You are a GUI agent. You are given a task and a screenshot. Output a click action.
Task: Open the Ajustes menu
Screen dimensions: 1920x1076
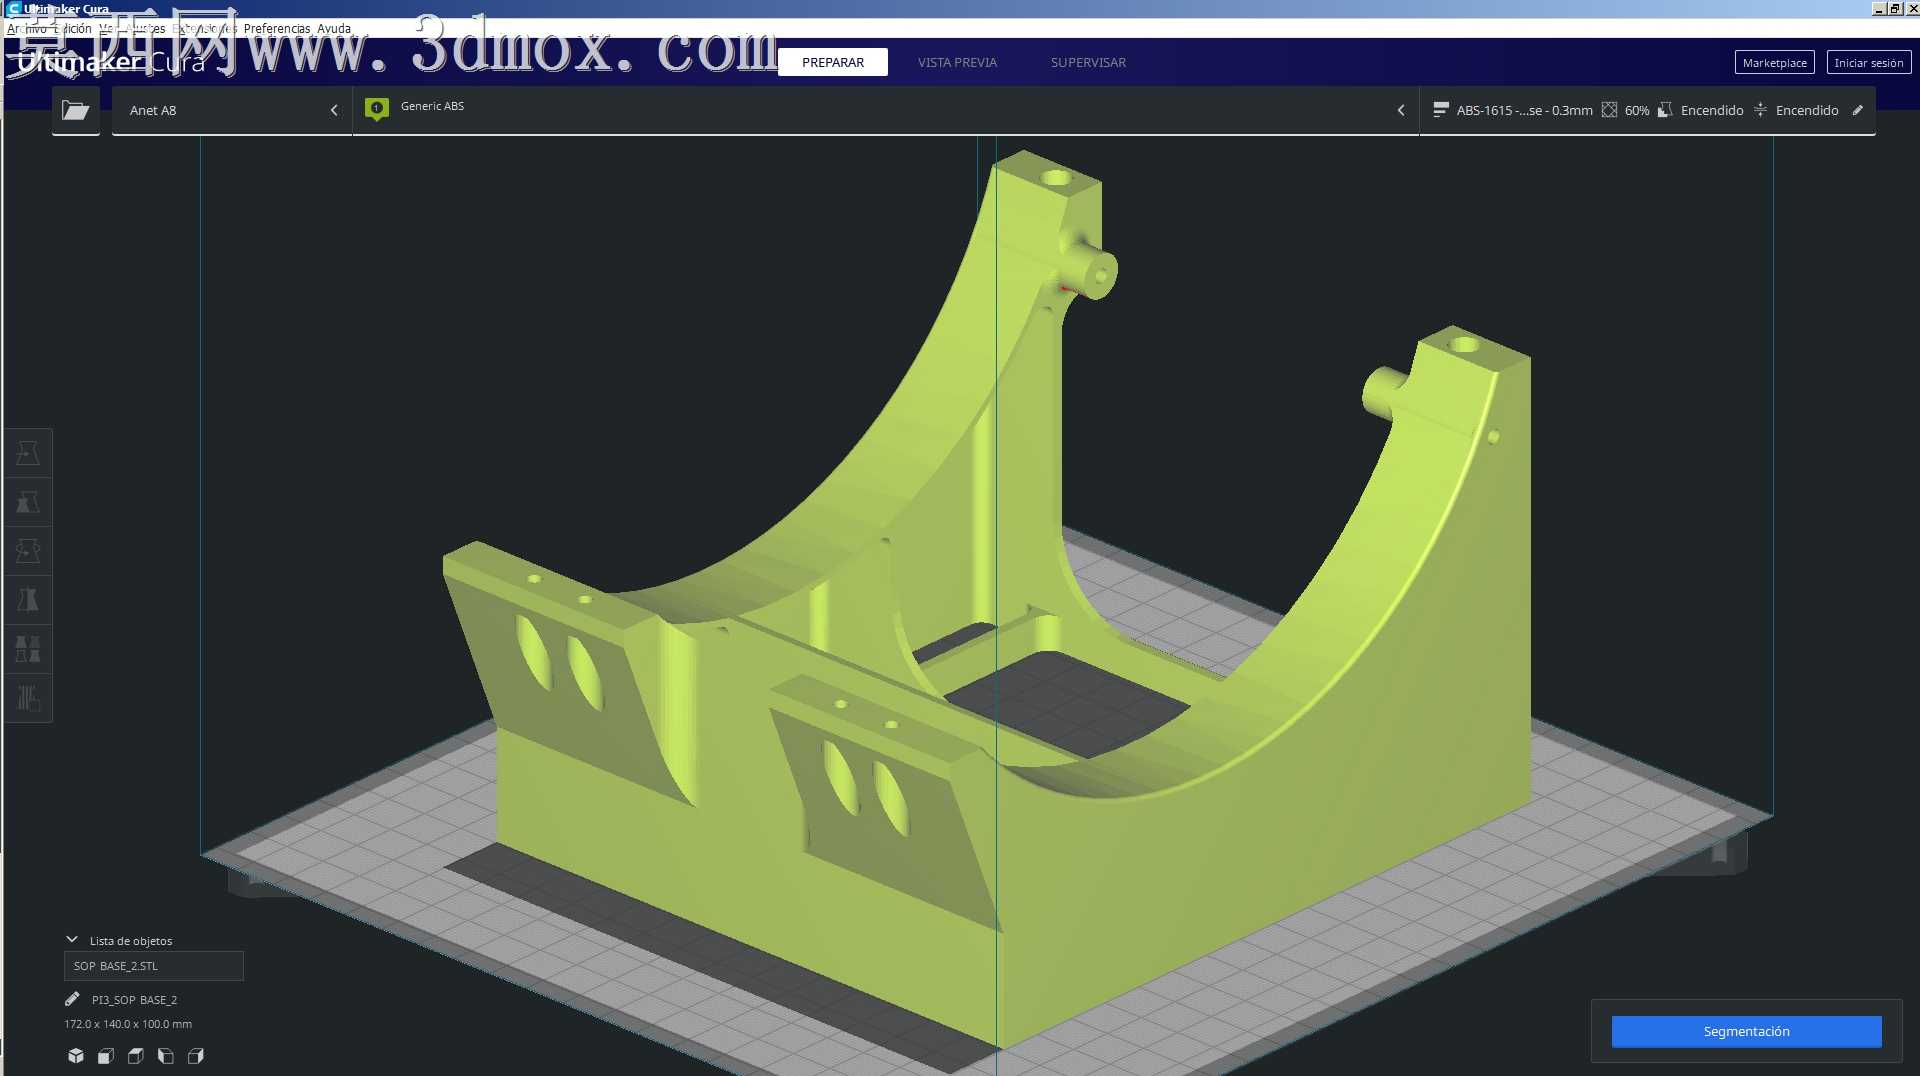point(146,28)
